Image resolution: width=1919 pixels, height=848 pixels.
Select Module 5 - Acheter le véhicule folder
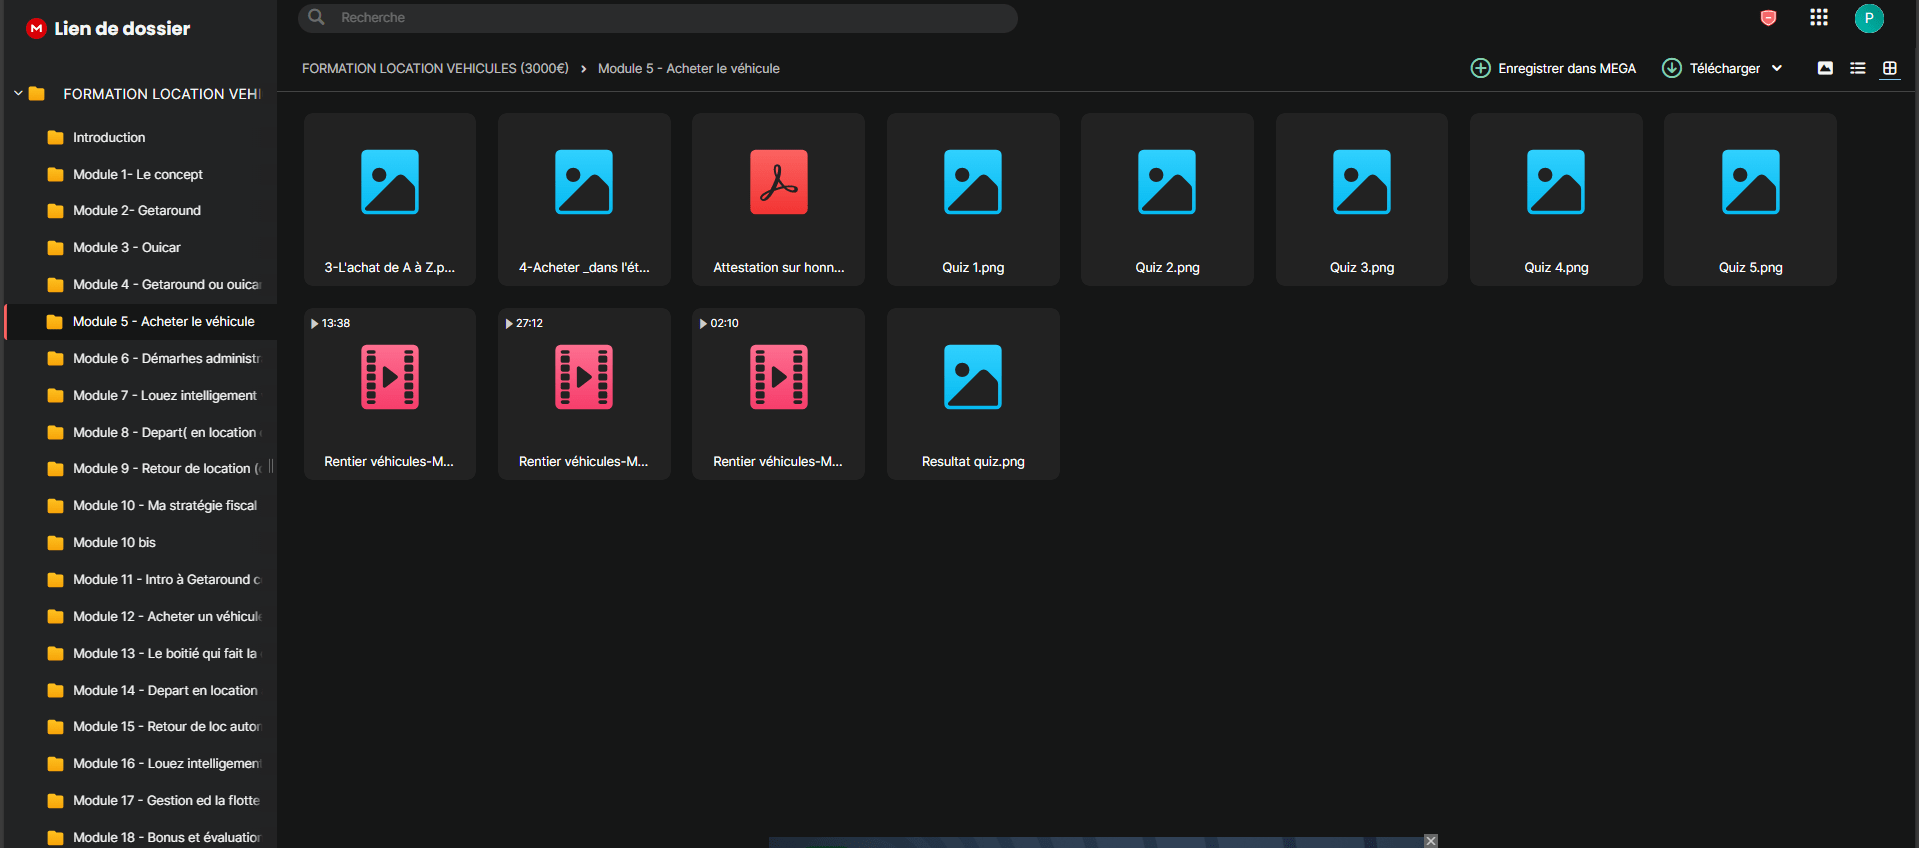[x=140, y=321]
